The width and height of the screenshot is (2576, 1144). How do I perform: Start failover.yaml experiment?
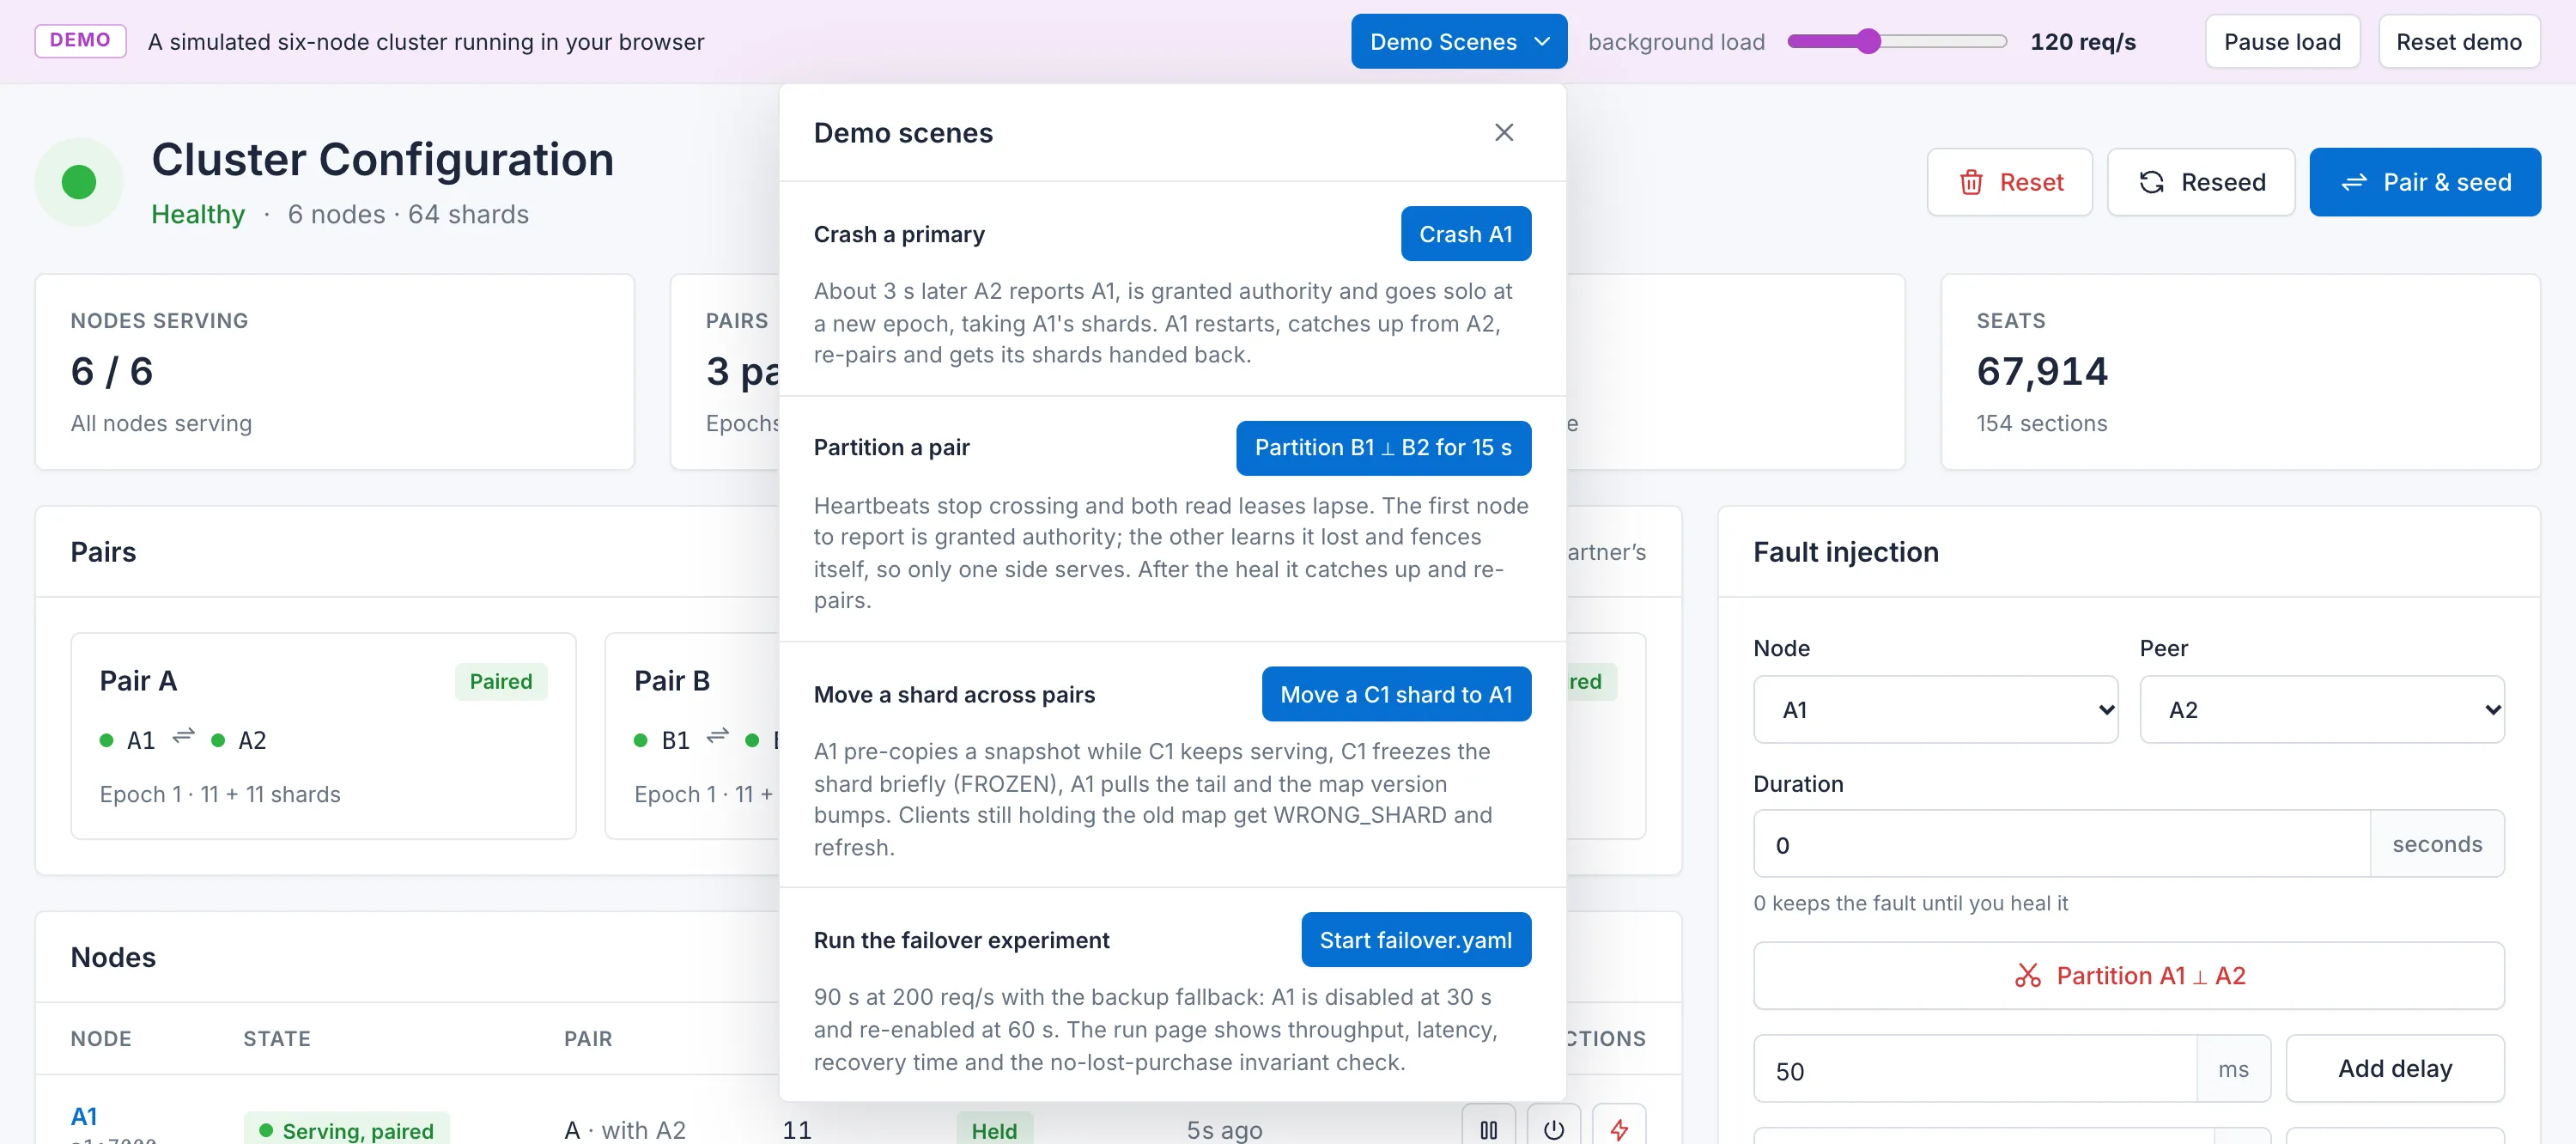tap(1415, 939)
